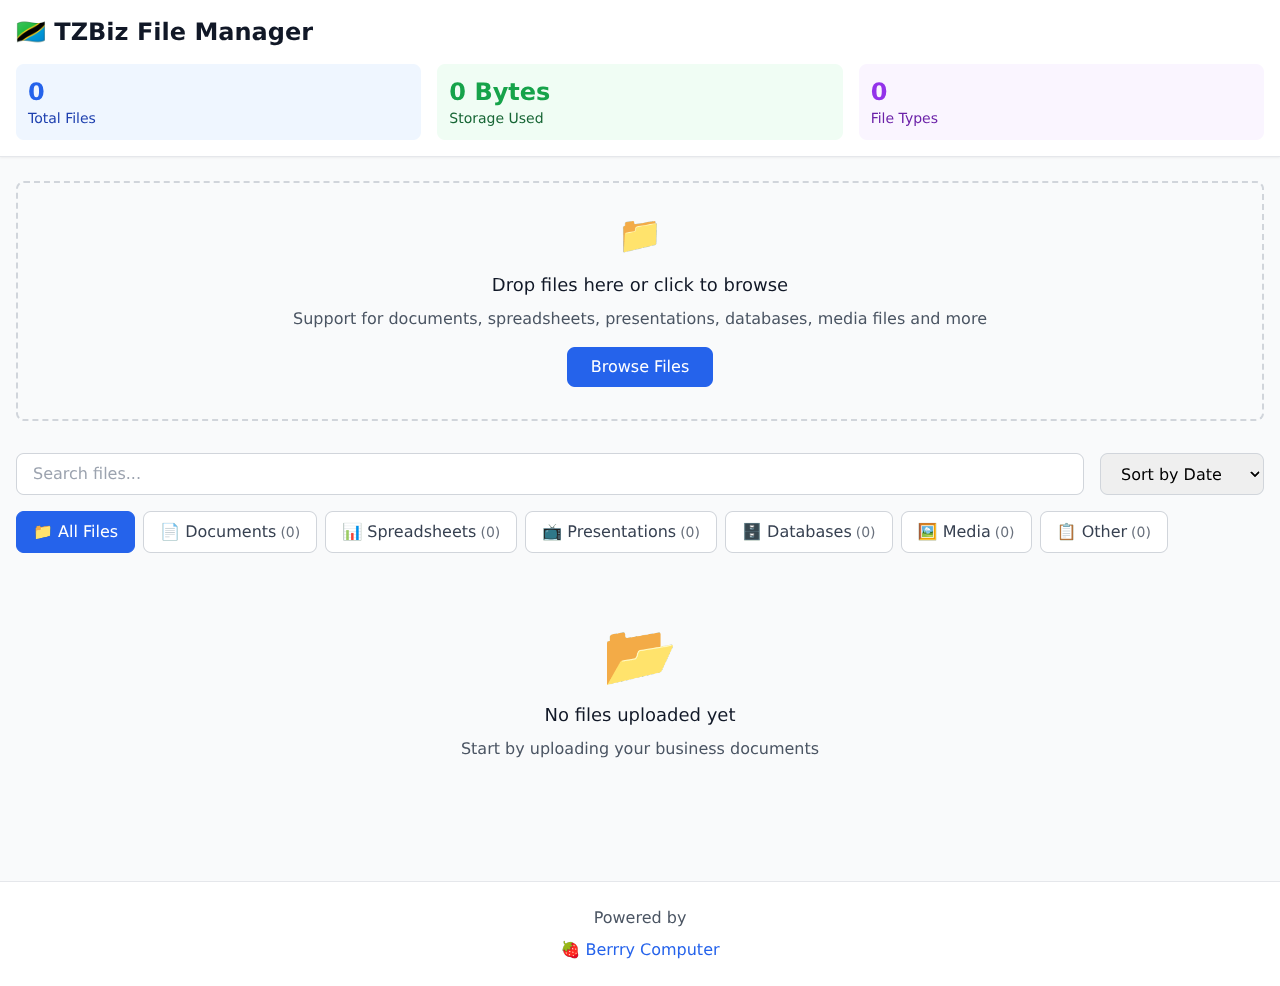Click the TV icon on the Presentations filter
This screenshot has height=986, width=1280.
(x=552, y=531)
